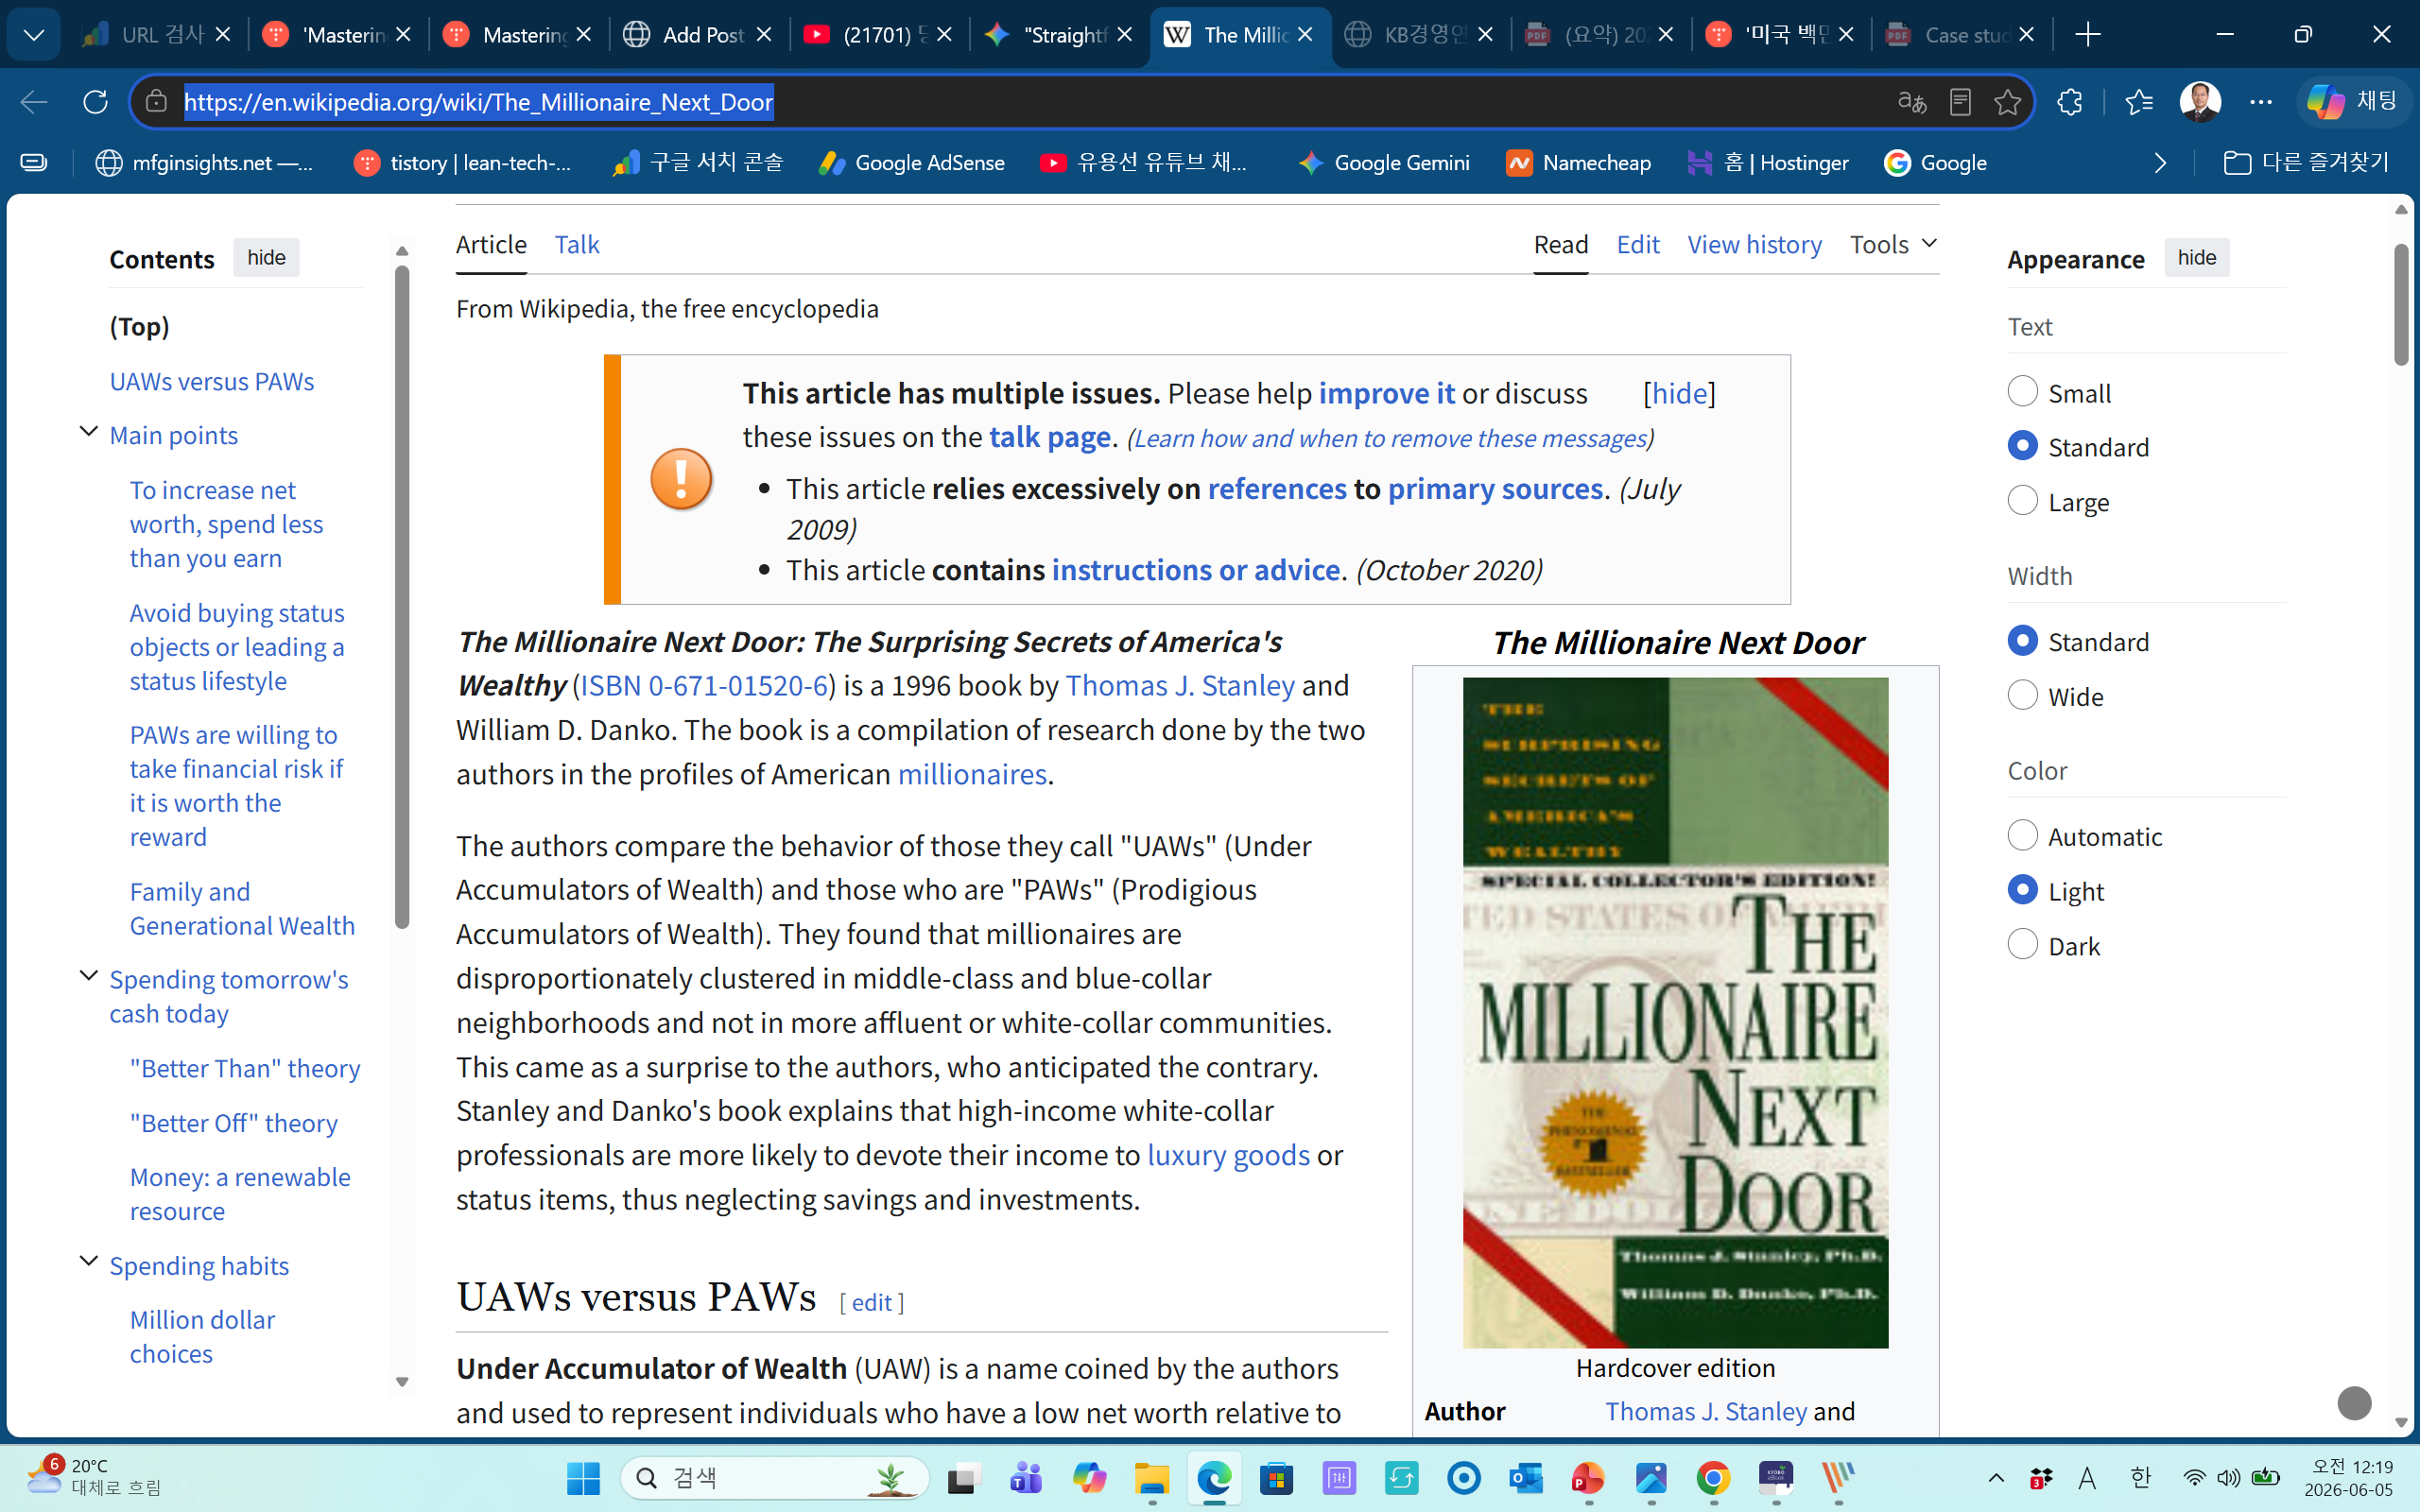2420x1512 pixels.
Task: Open Google Gemini bookmark
Action: (x=1383, y=163)
